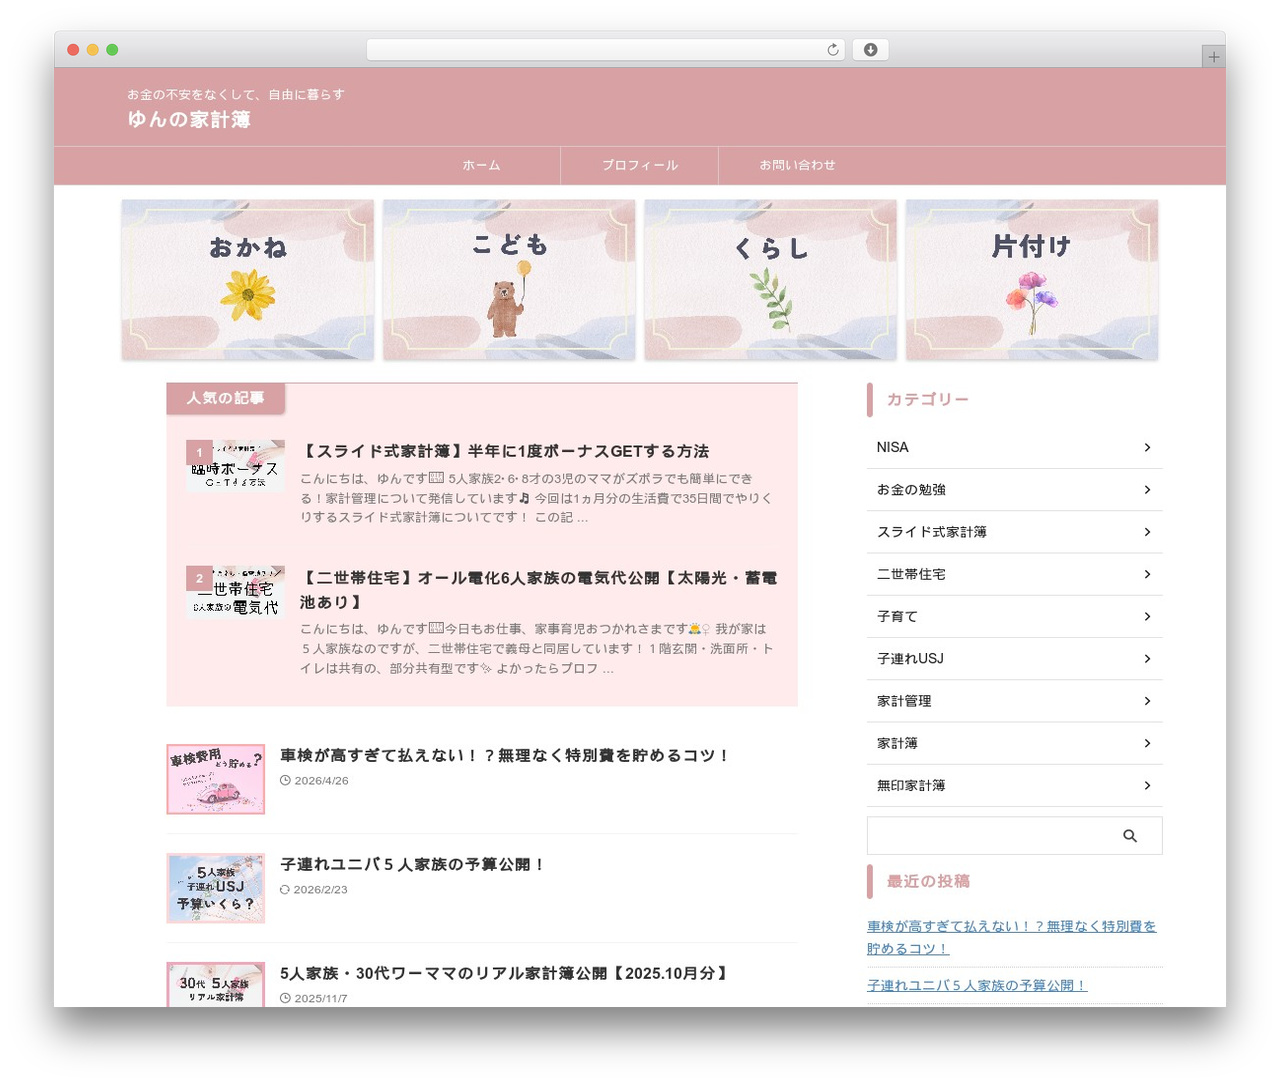Click the clock icon beside 2026/4/26
Viewport: 1280px width, 1084px height.
click(285, 781)
